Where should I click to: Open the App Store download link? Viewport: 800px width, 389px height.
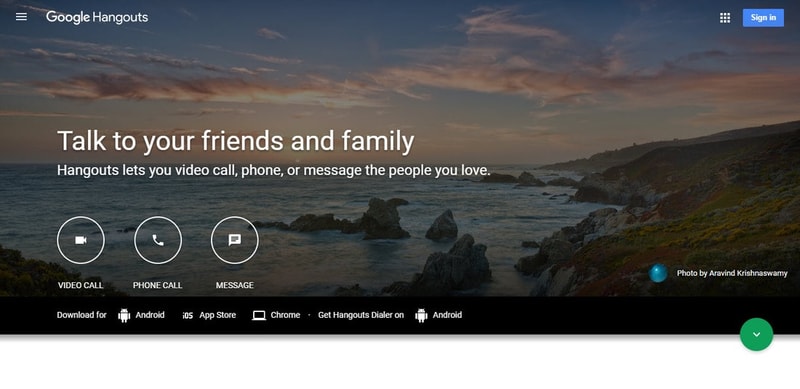pos(218,315)
